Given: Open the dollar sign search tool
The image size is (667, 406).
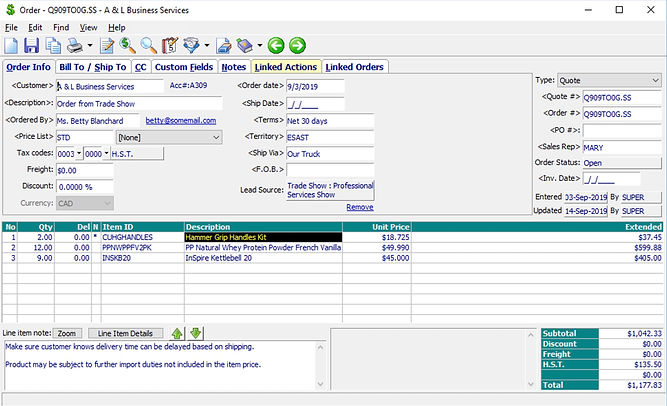Looking at the screenshot, I should (127, 46).
